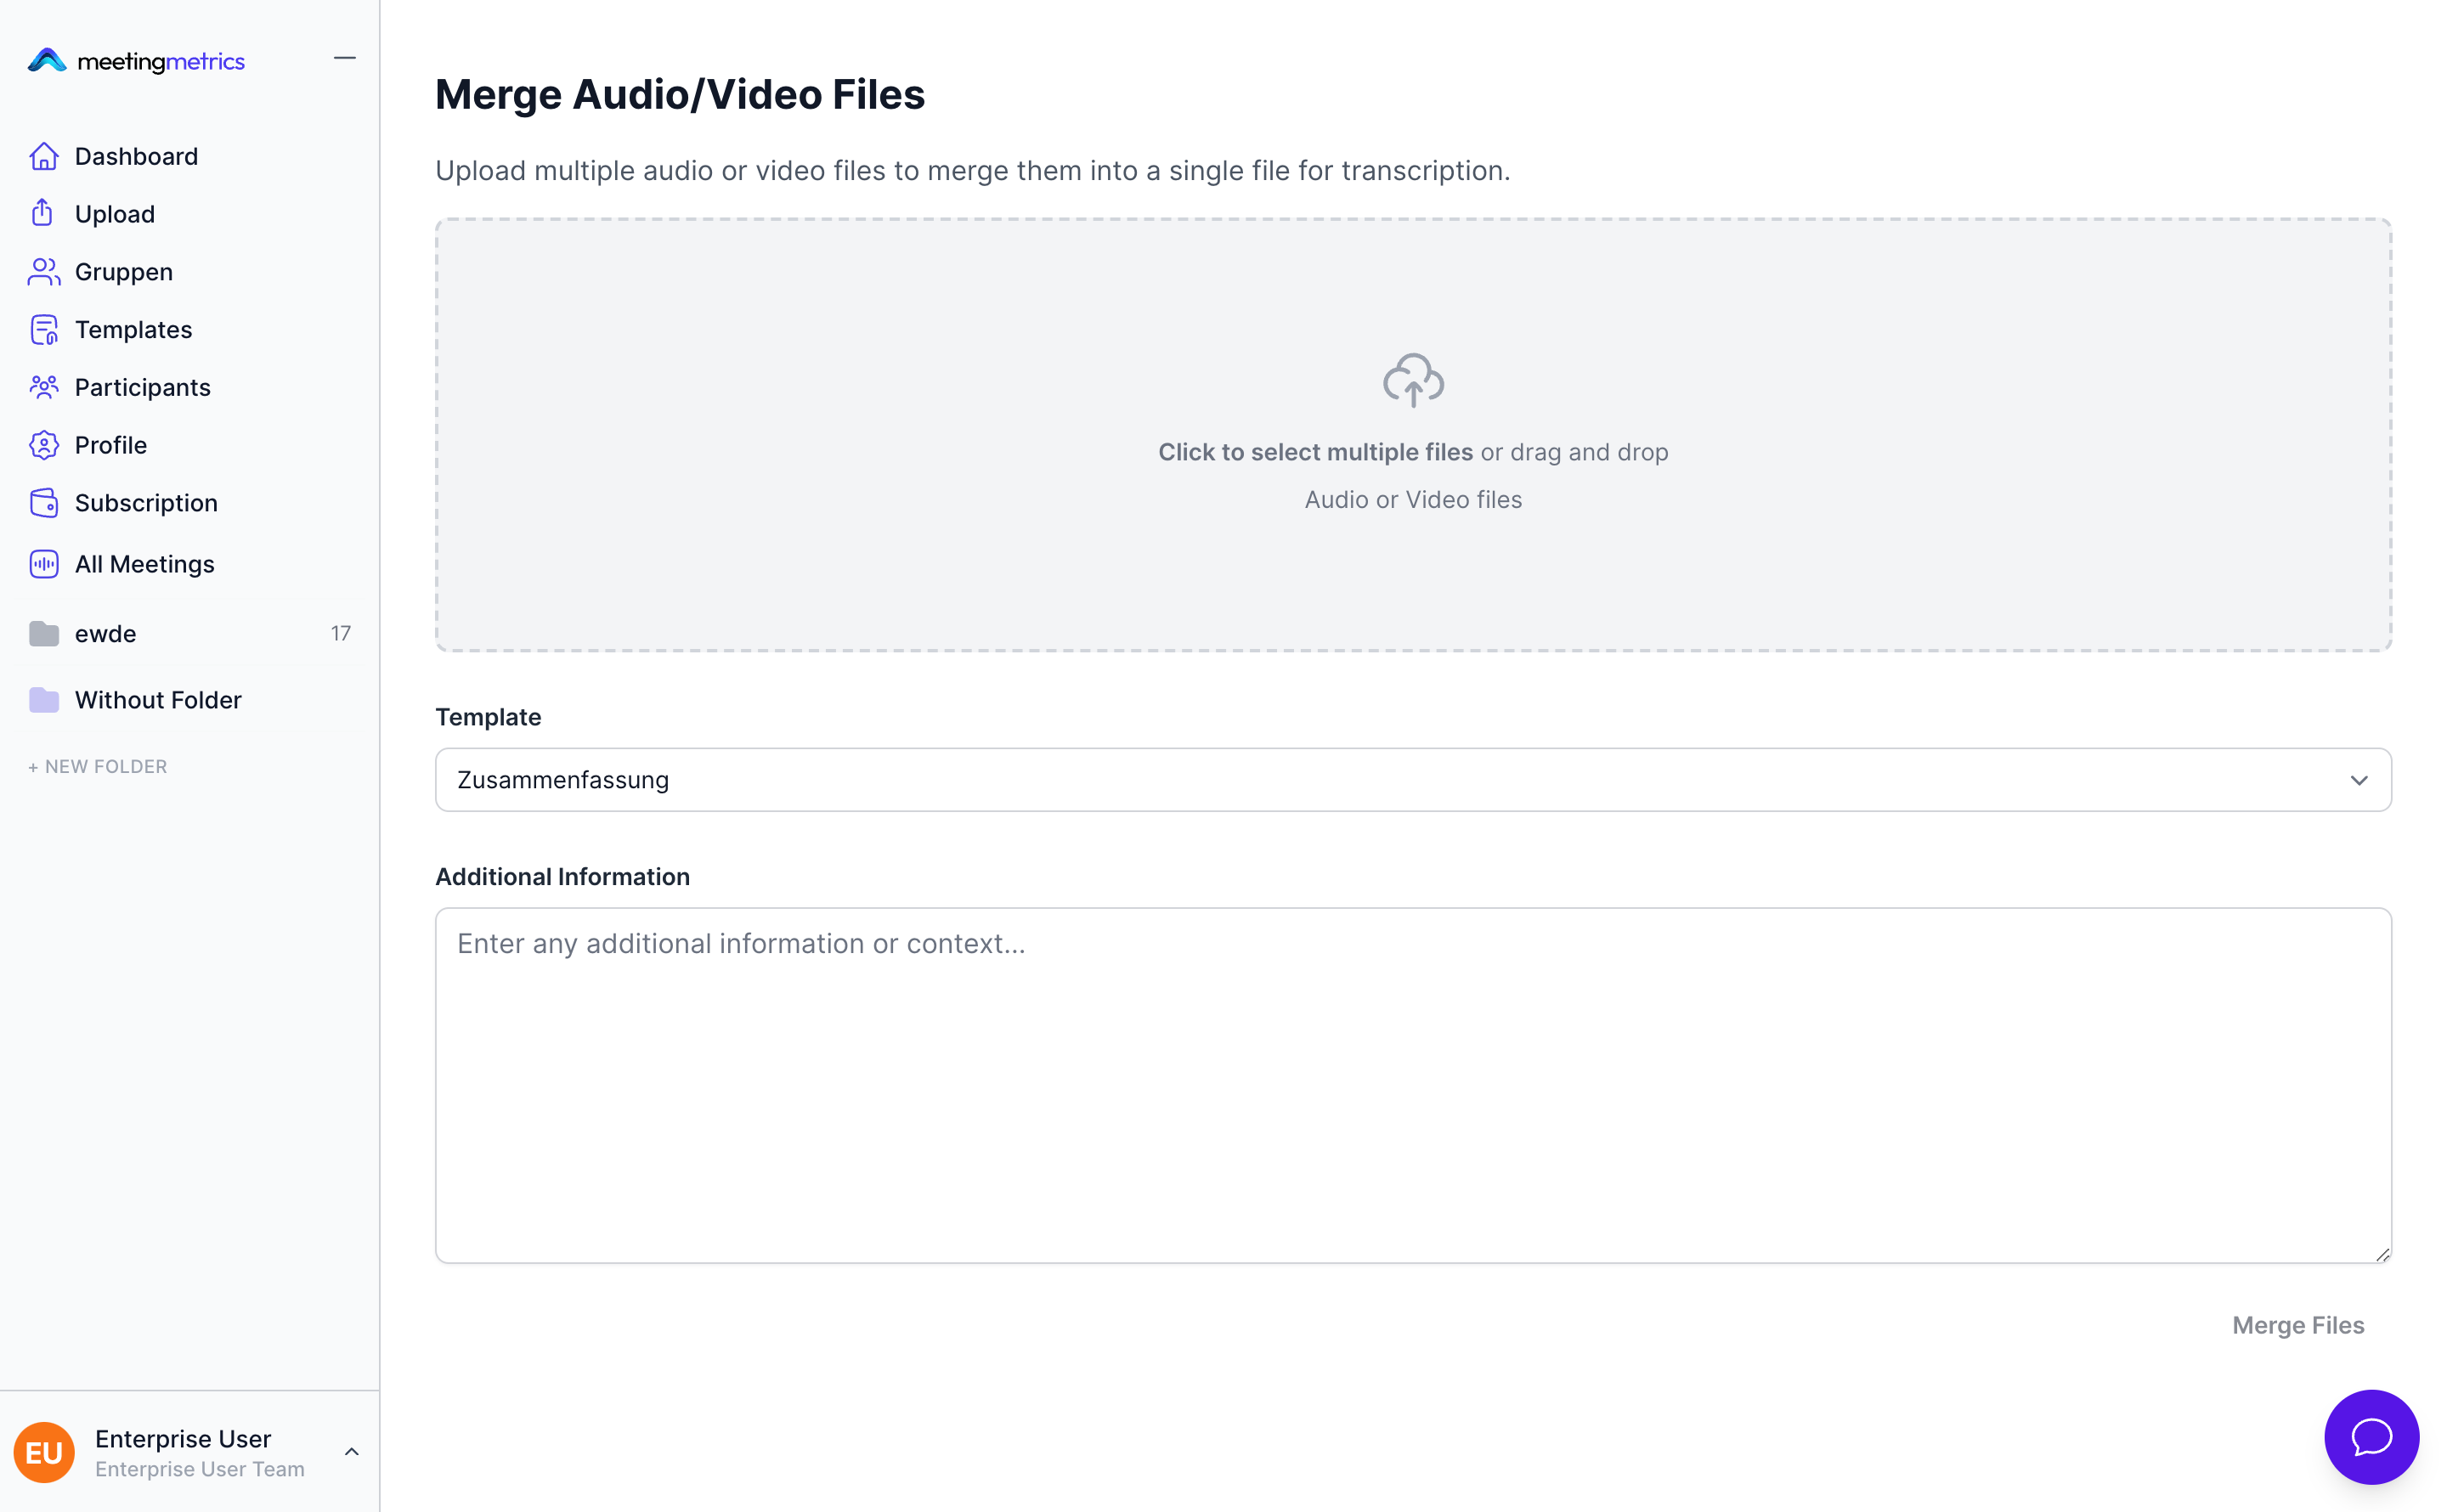2447x1512 pixels.
Task: Click the Upload share icon in sidebar
Action: click(x=42, y=213)
